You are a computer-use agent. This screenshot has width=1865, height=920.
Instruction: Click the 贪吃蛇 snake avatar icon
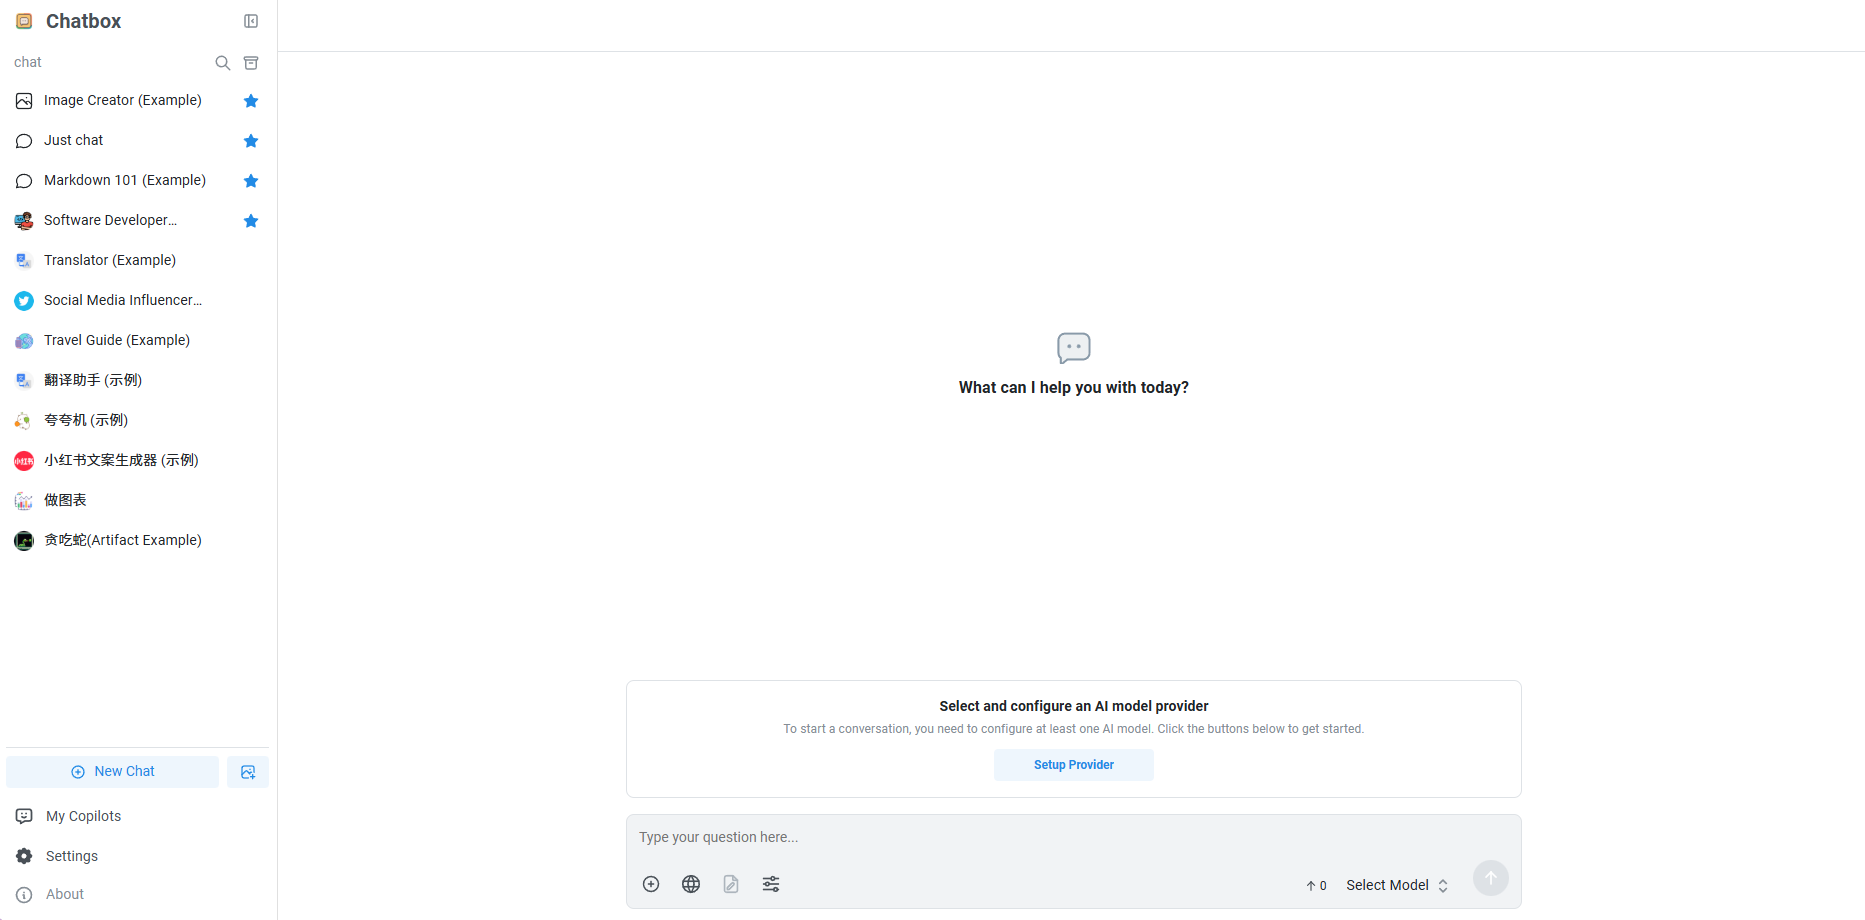24,541
